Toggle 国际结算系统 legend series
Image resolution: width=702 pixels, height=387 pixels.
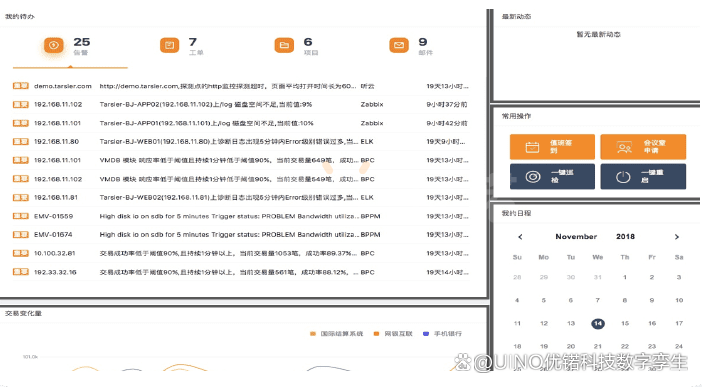pos(336,334)
